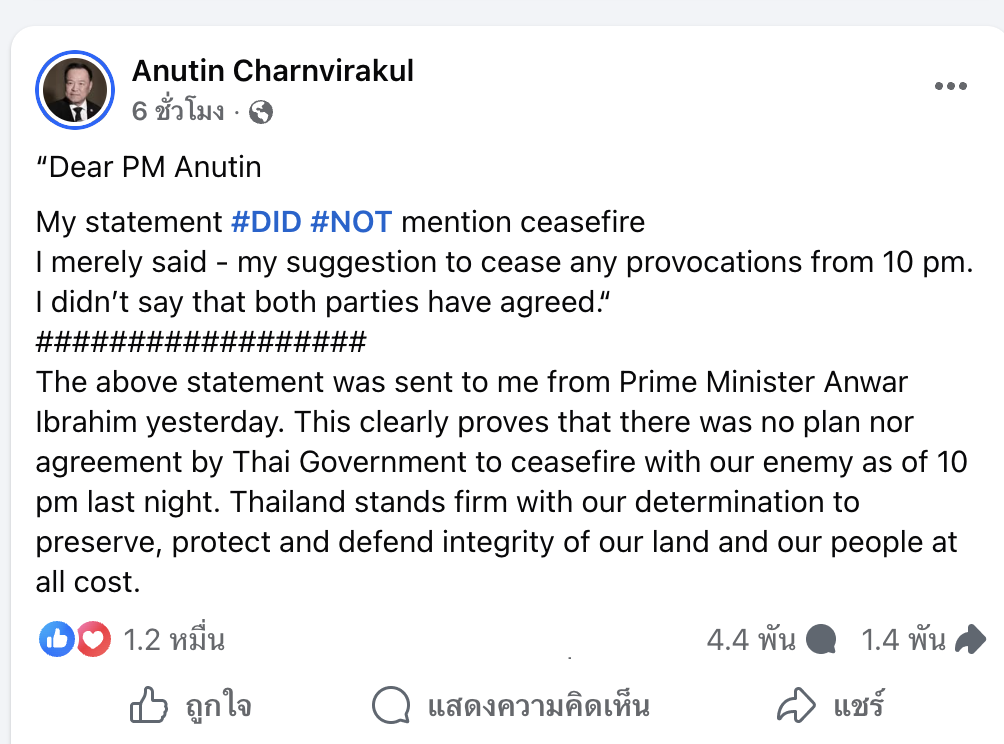Click the share arrow count icon
The width and height of the screenshot is (1004, 744).
(x=971, y=640)
